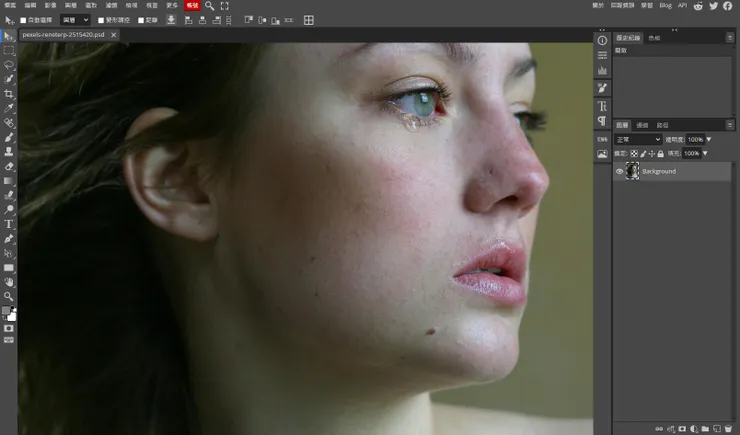Toggle lock transparent pixels icon
Image resolution: width=740 pixels, height=435 pixels.
[634, 153]
